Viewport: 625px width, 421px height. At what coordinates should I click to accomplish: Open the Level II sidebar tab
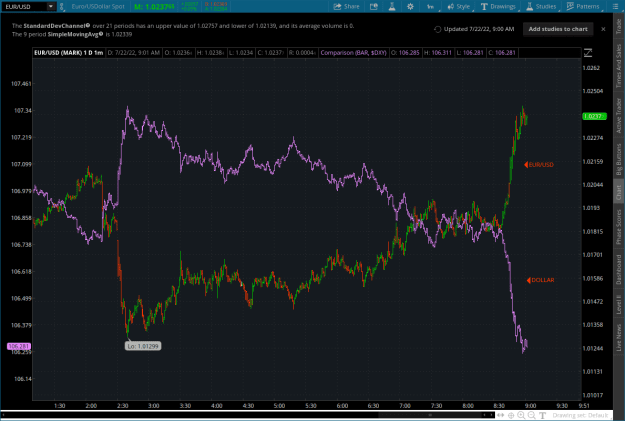(x=619, y=304)
